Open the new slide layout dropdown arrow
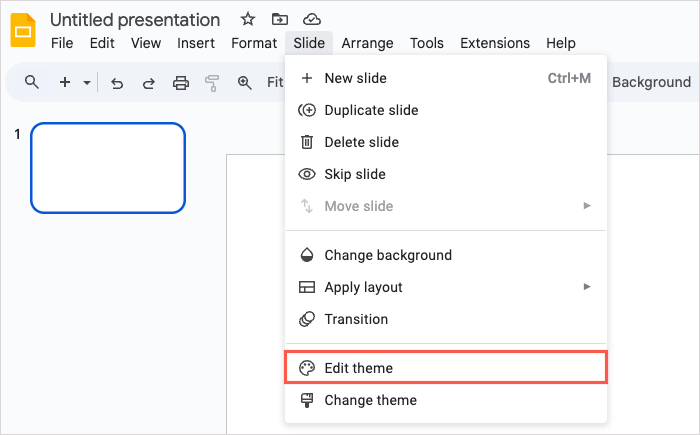Viewport: 700px width, 435px height. click(87, 83)
